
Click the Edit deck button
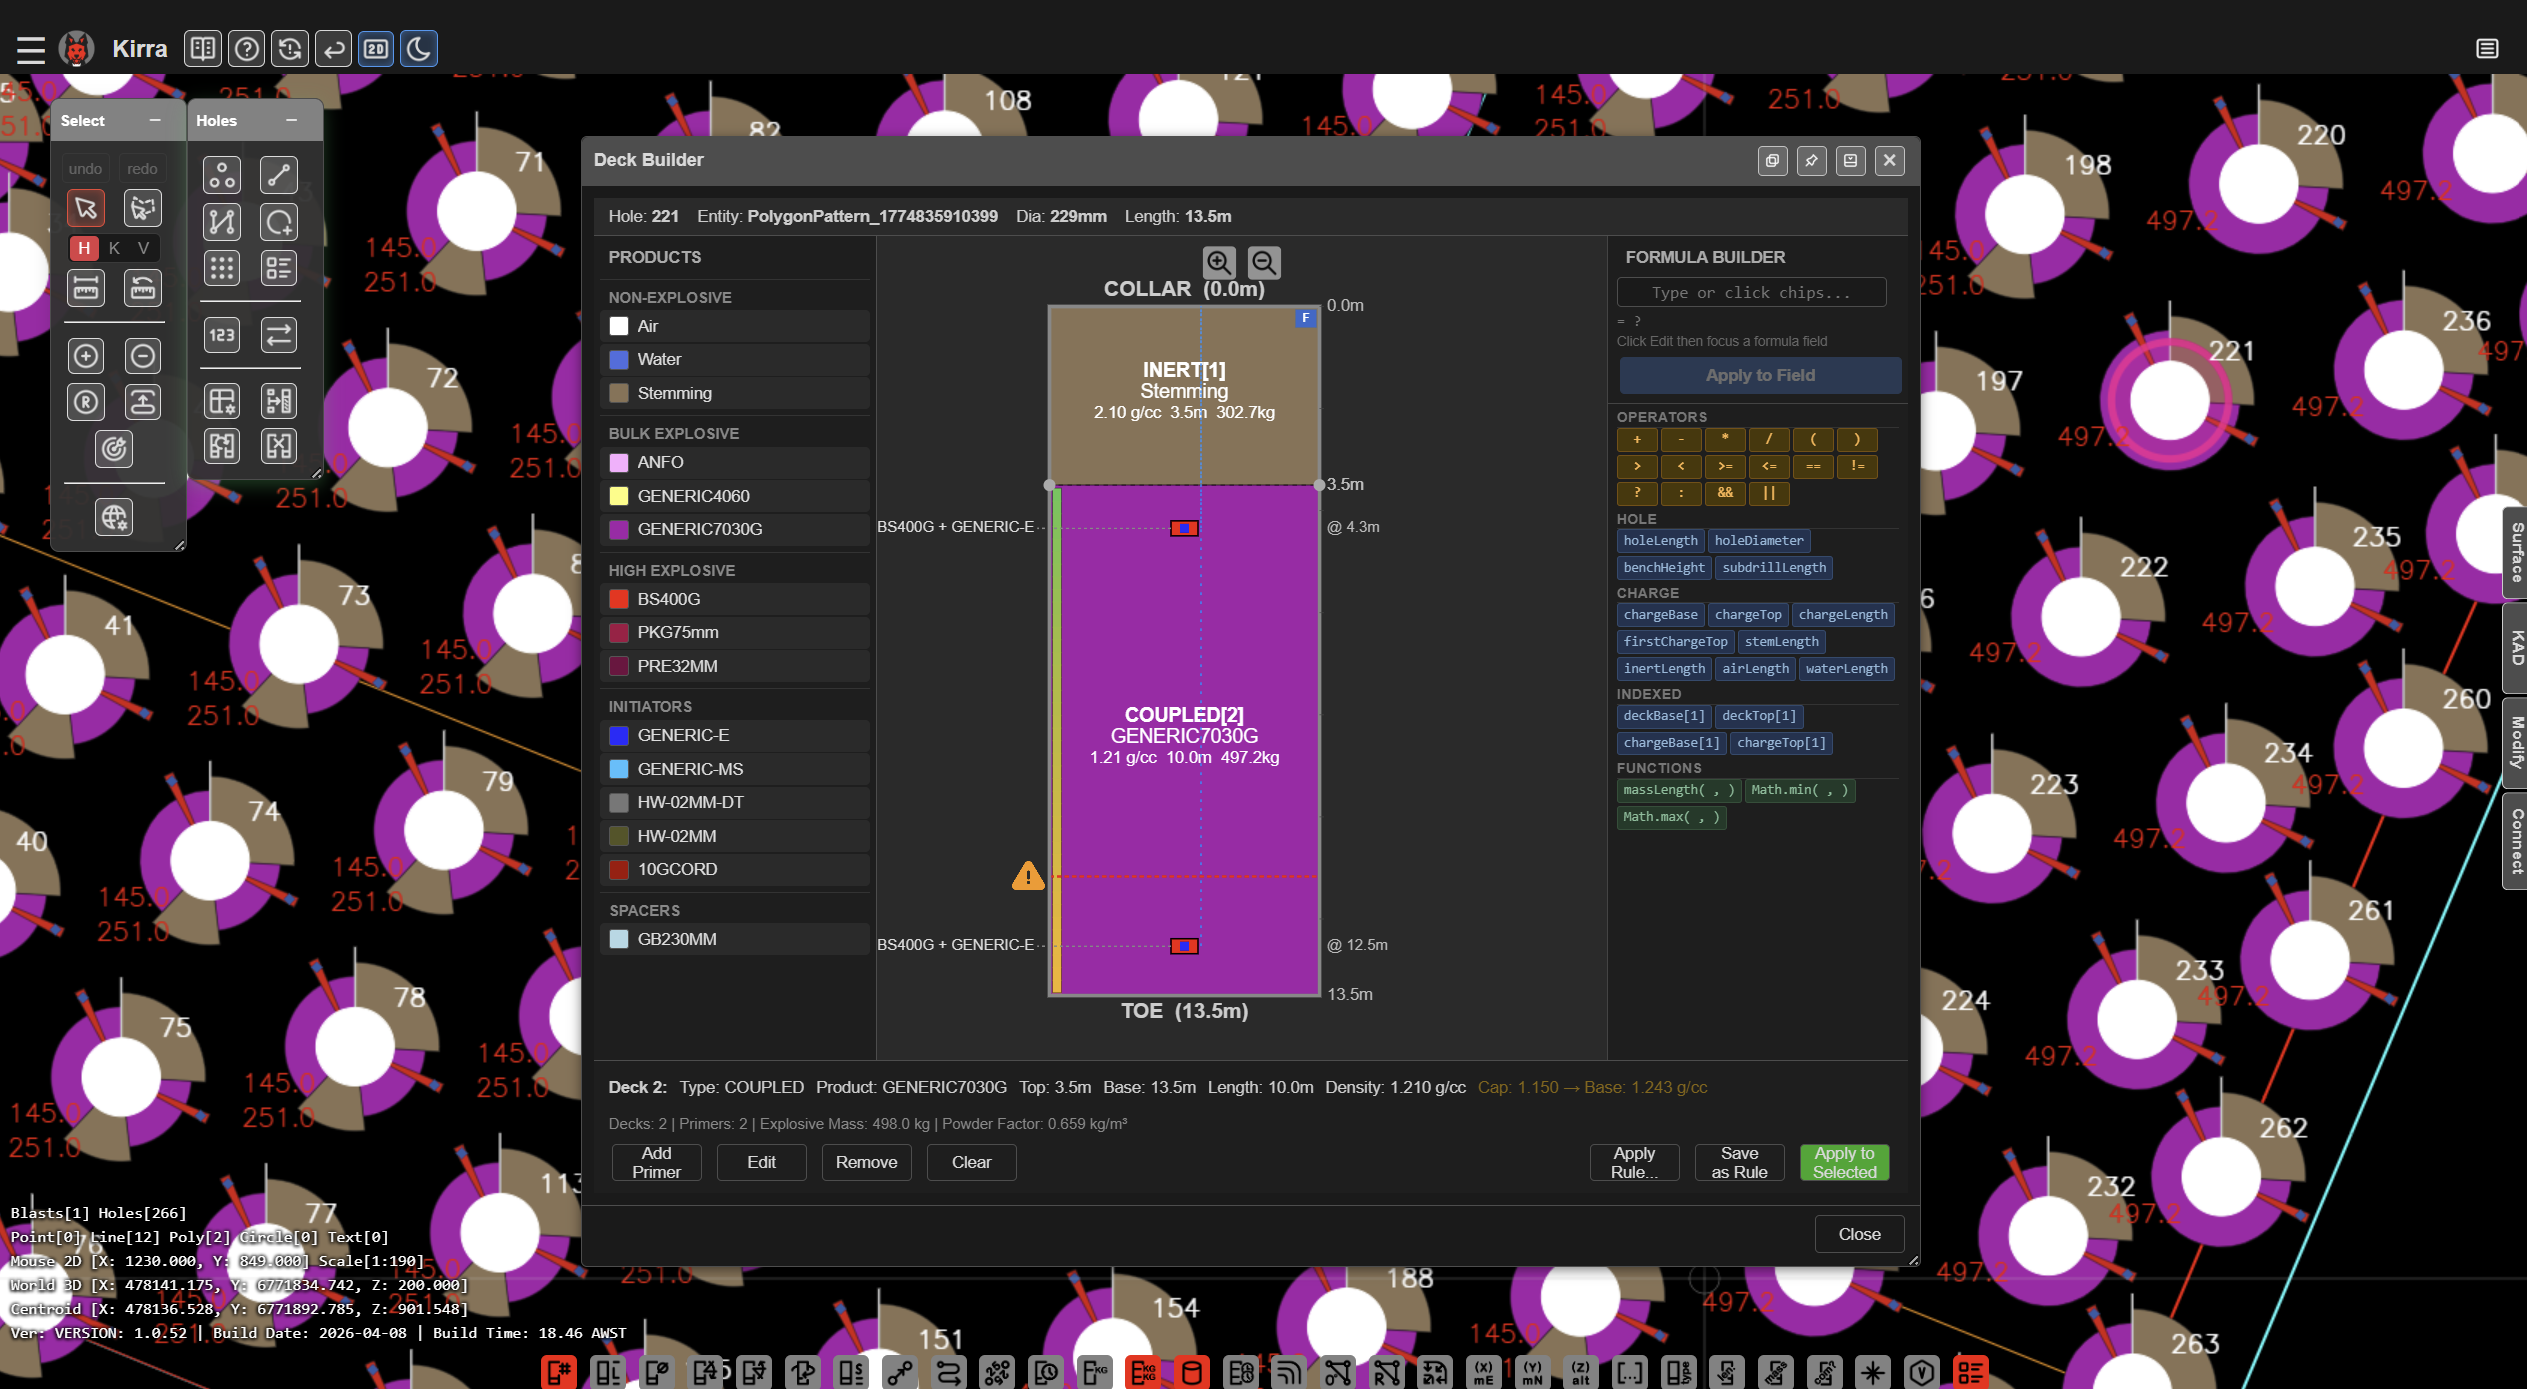point(761,1162)
